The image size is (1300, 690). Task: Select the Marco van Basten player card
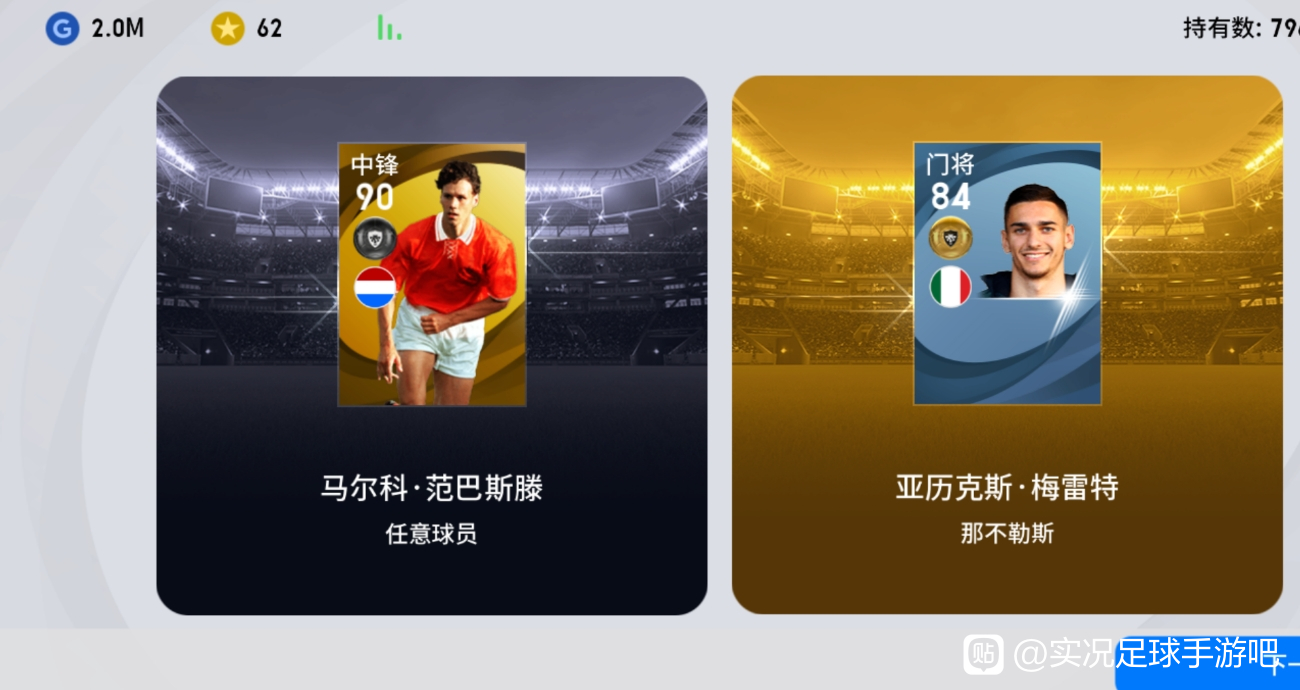click(432, 274)
